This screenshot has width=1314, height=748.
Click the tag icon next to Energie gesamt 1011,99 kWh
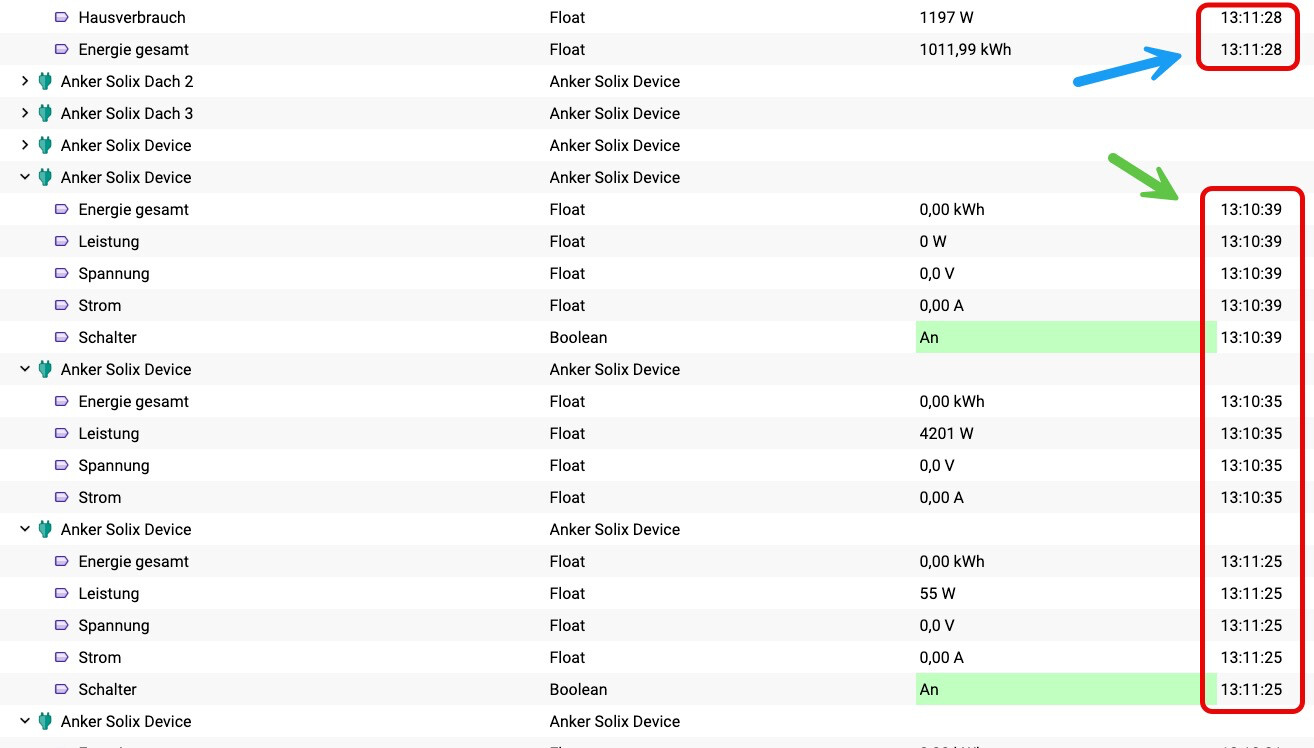tap(62, 49)
